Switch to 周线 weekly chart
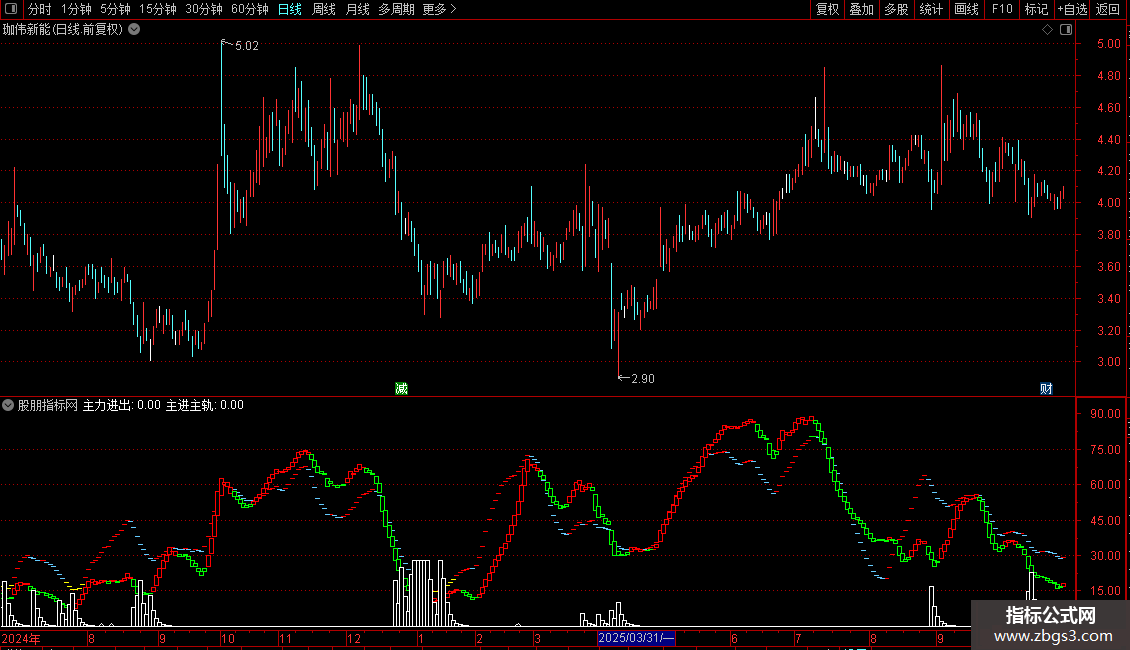 (x=324, y=9)
